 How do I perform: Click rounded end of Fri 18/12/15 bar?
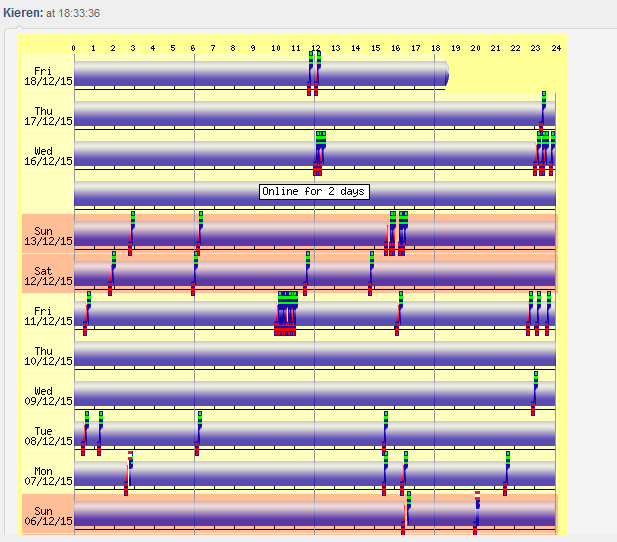tap(446, 74)
